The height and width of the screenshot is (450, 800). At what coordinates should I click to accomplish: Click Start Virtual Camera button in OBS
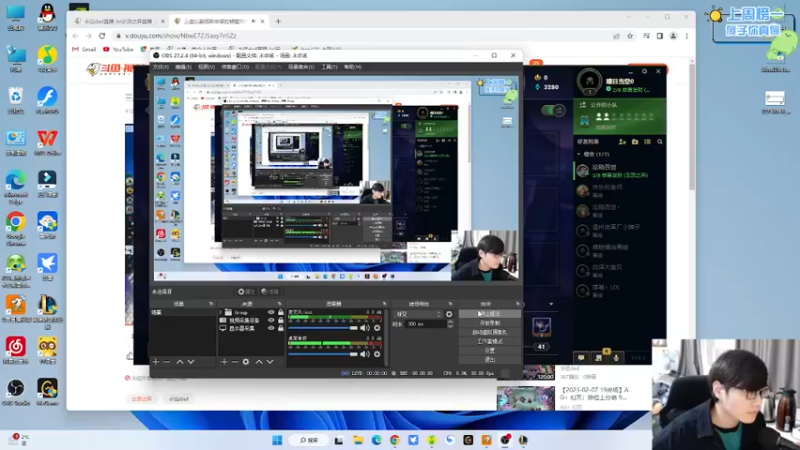tap(489, 332)
